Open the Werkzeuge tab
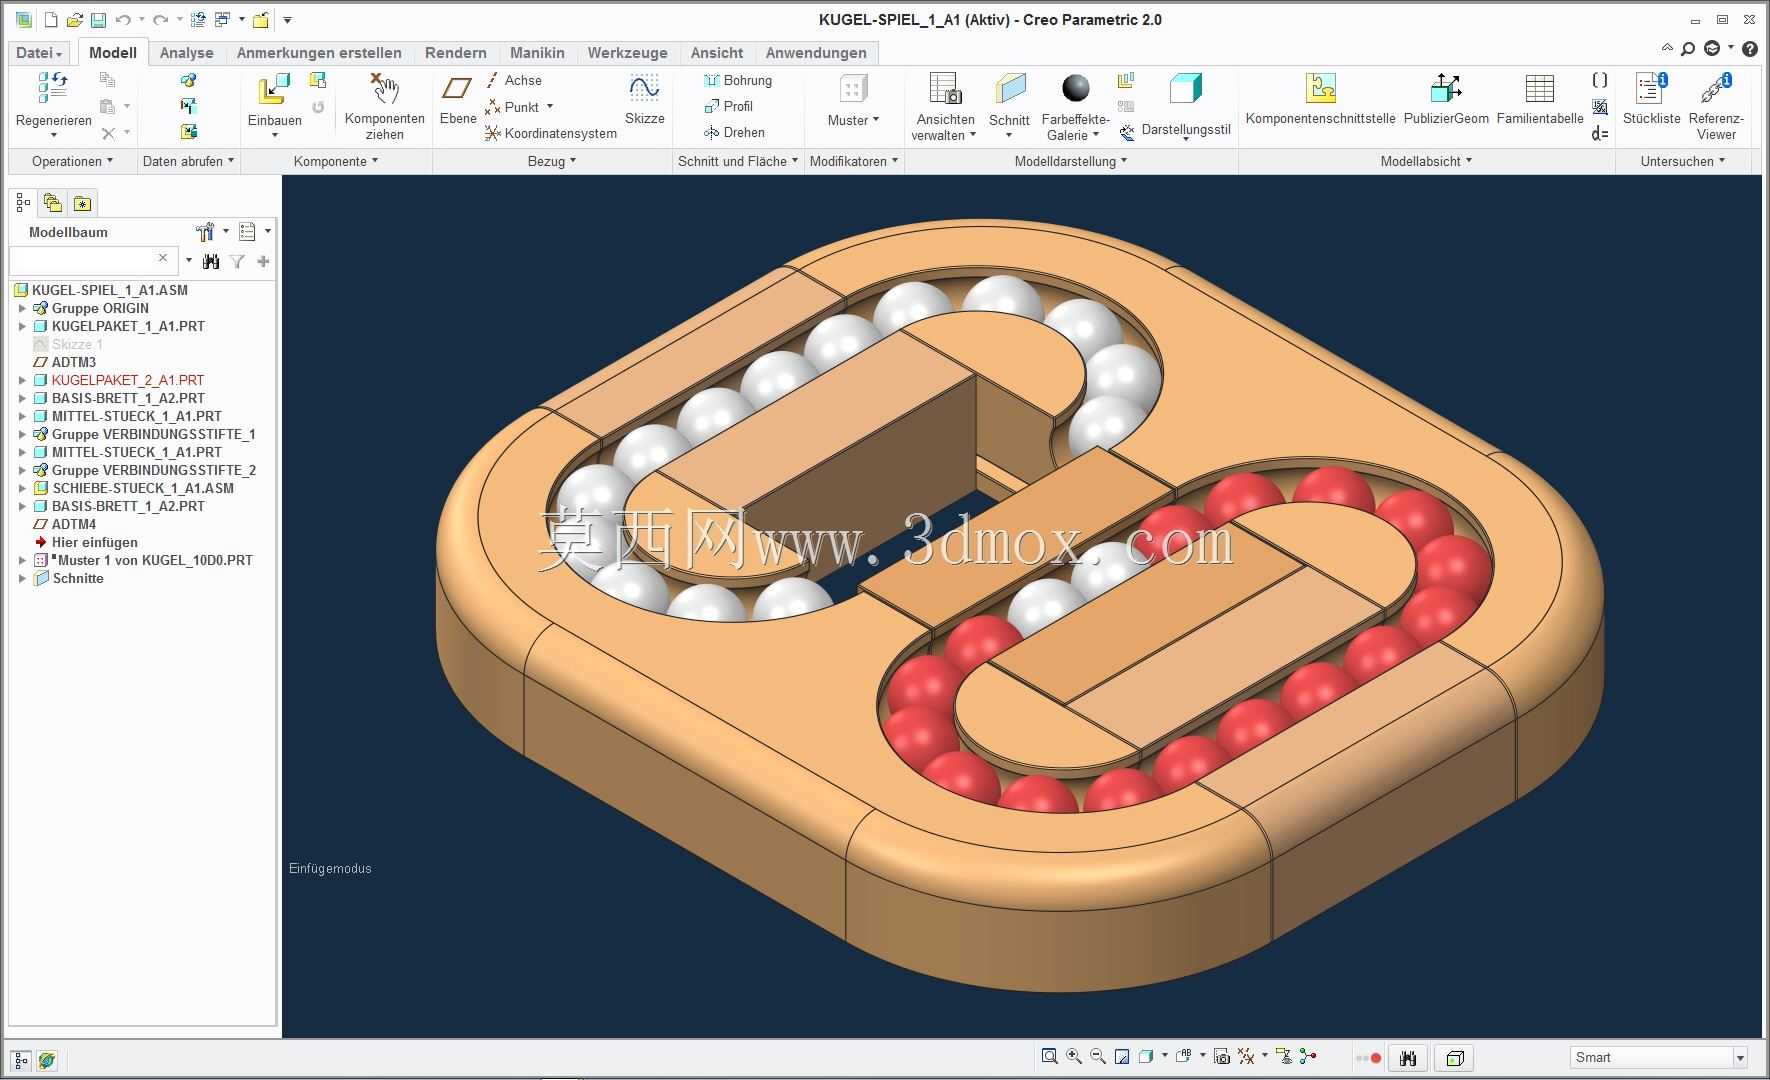Viewport: 1770px width, 1080px height. point(627,53)
